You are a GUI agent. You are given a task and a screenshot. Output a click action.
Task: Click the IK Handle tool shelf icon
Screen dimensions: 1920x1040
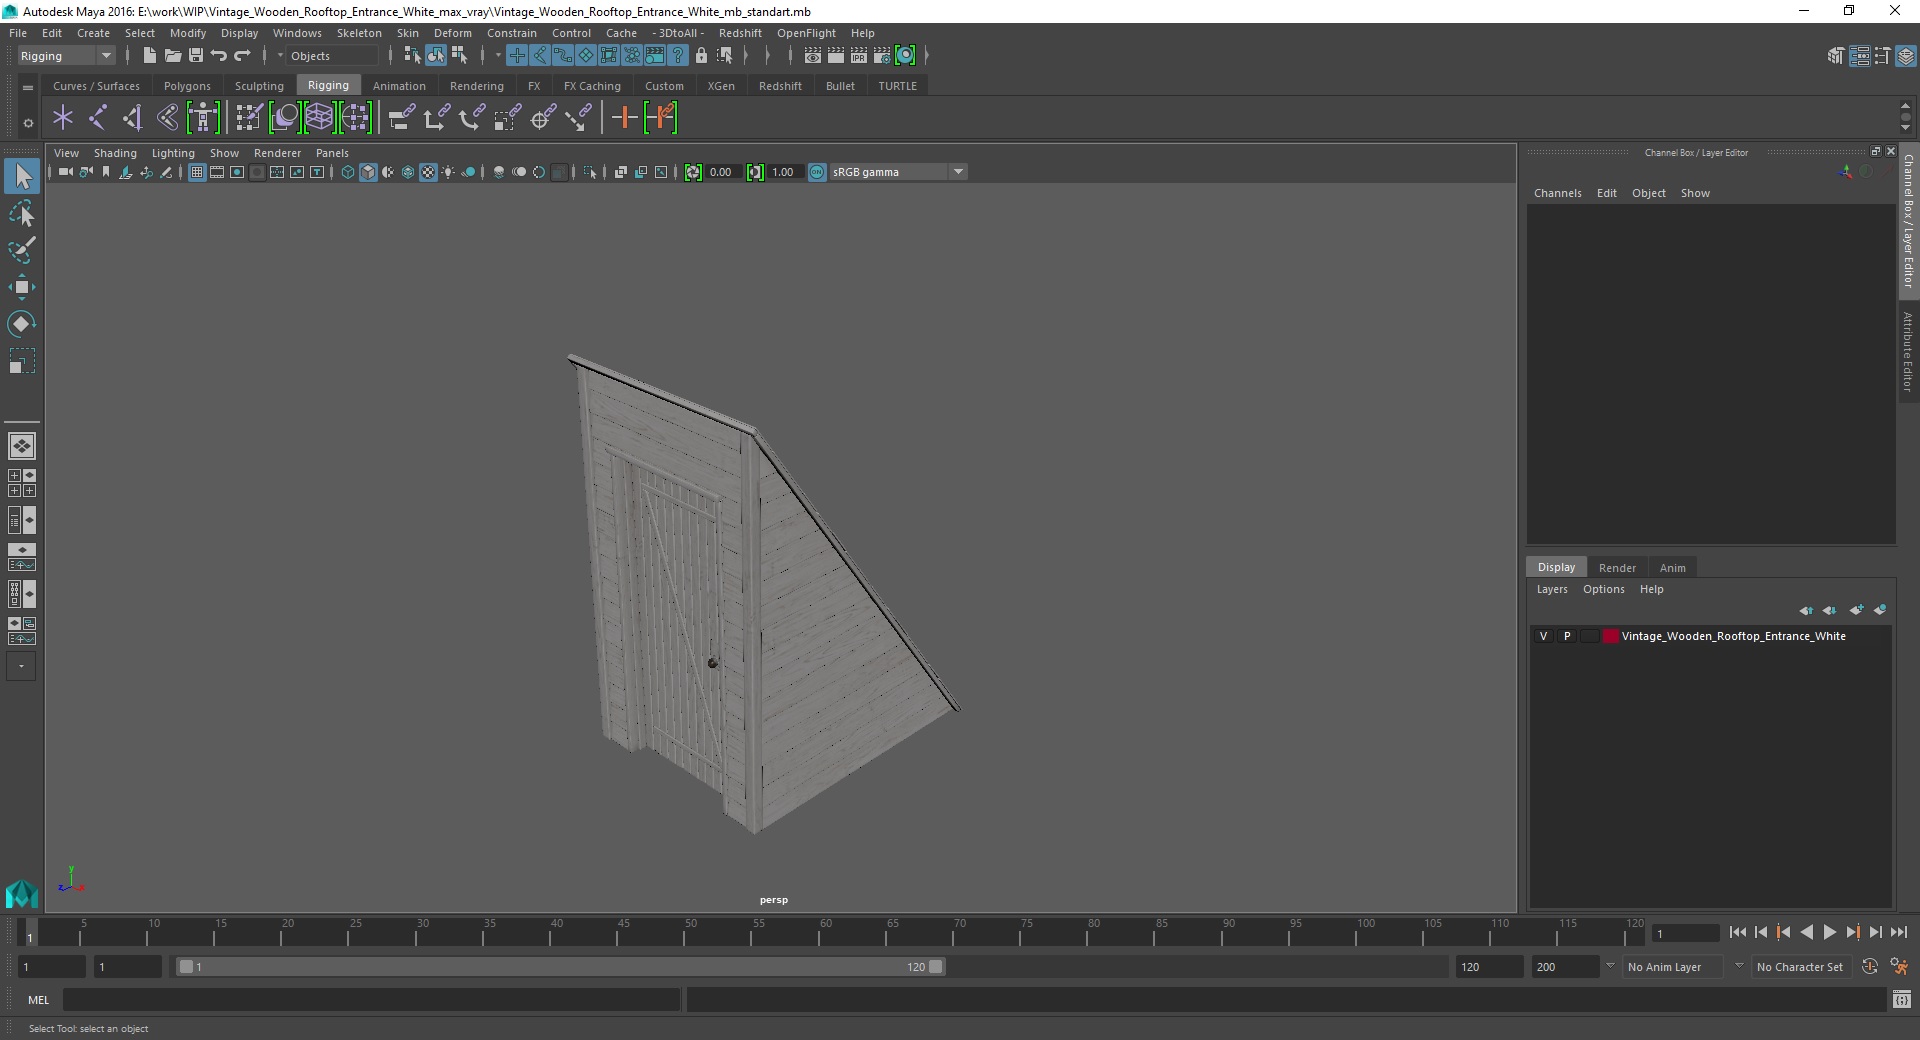(132, 118)
